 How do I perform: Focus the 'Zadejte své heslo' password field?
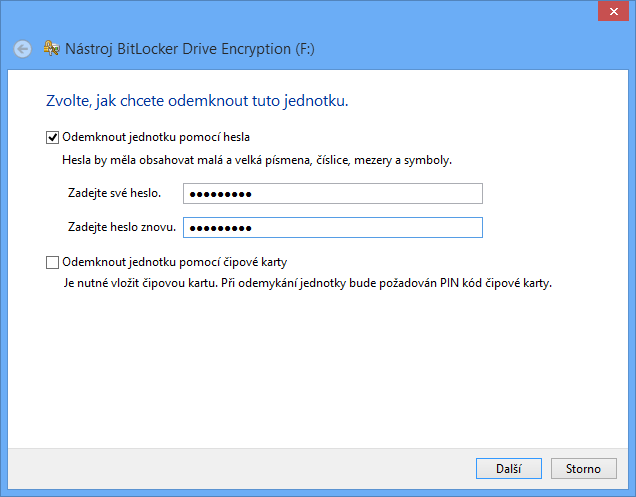pyautogui.click(x=333, y=194)
